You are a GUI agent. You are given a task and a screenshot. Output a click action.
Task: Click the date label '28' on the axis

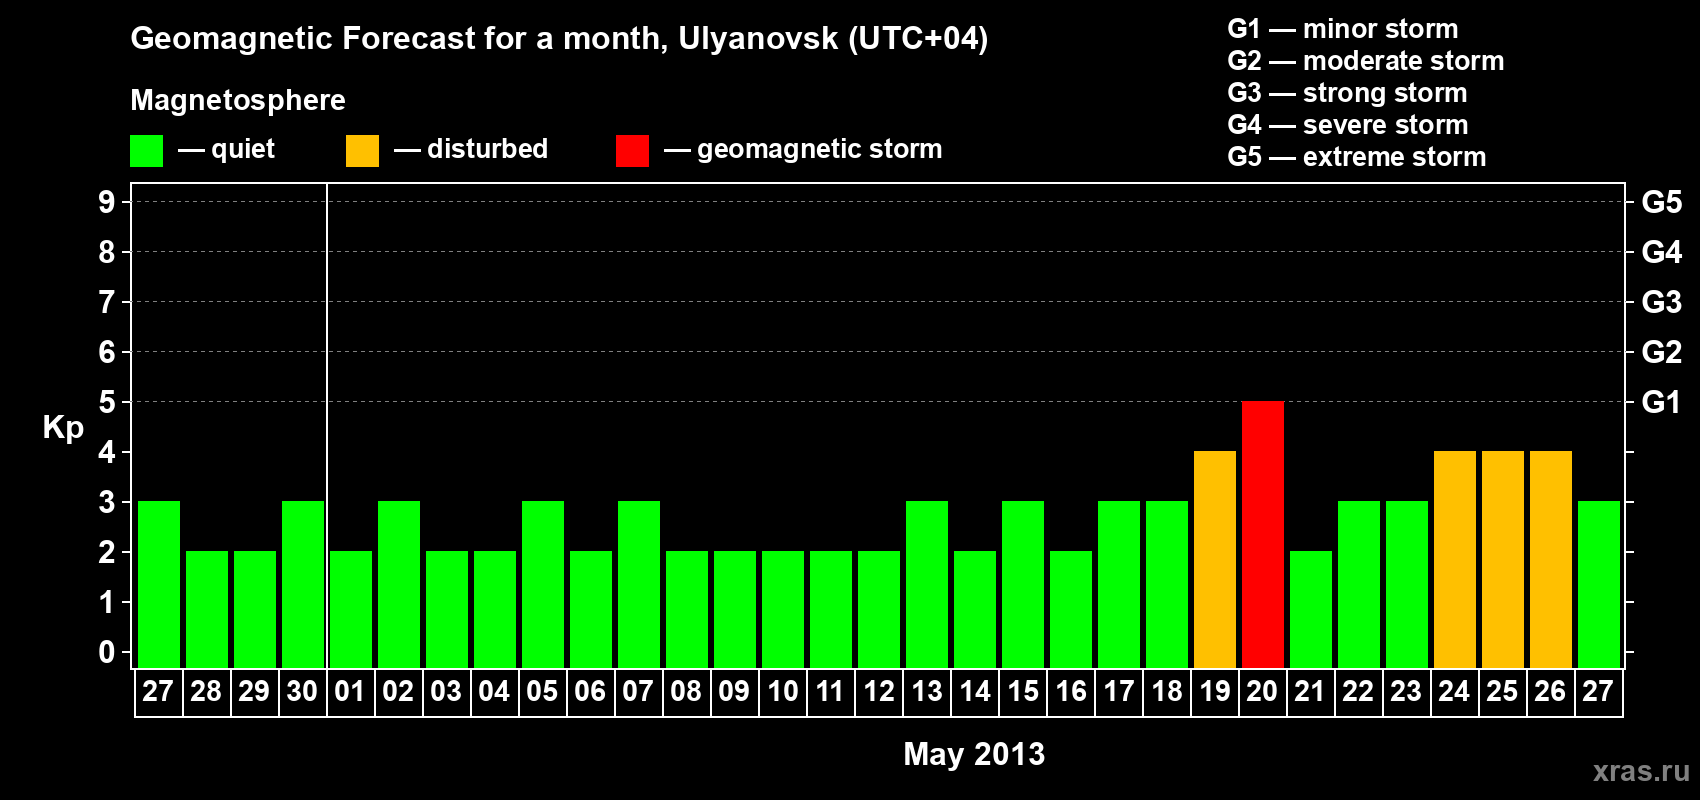[x=206, y=692]
